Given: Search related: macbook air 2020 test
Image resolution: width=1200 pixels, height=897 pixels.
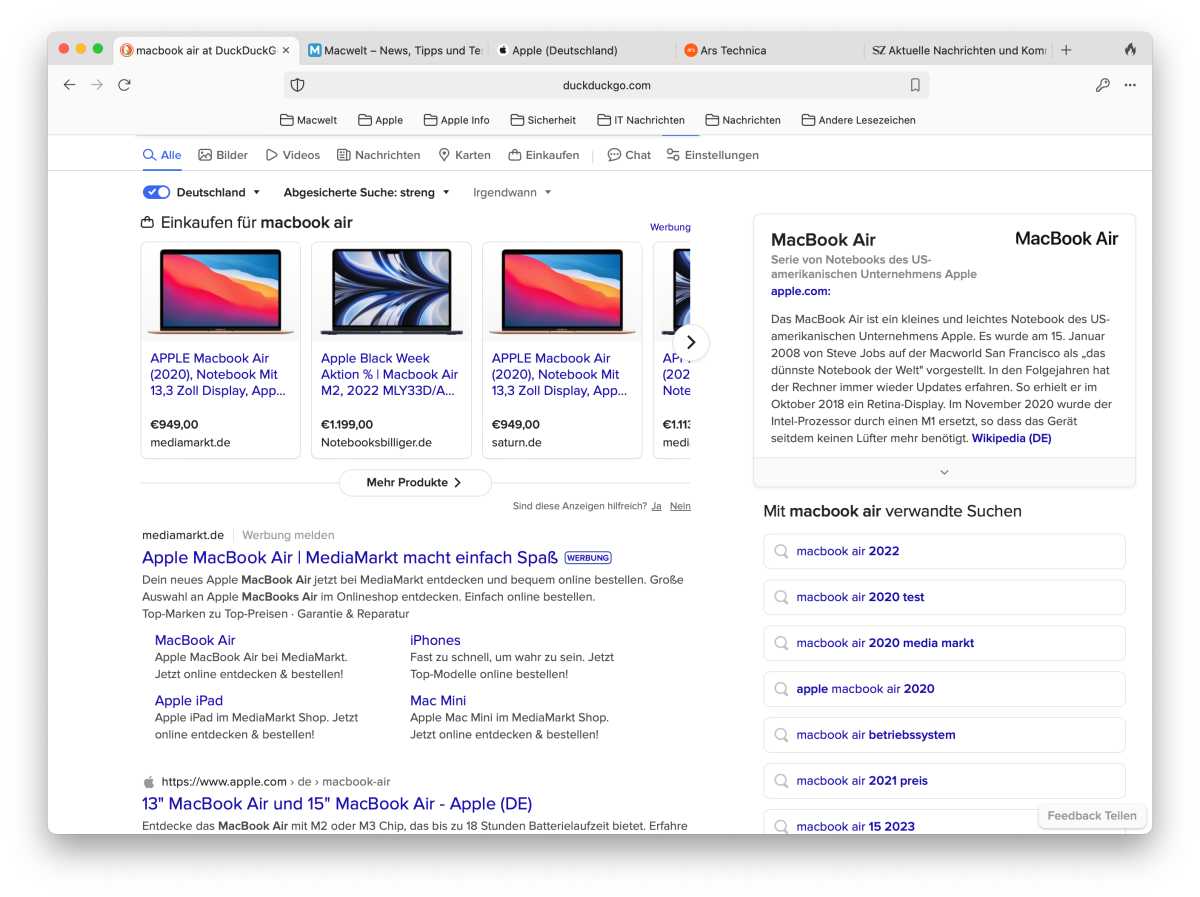Looking at the screenshot, I should [x=944, y=597].
